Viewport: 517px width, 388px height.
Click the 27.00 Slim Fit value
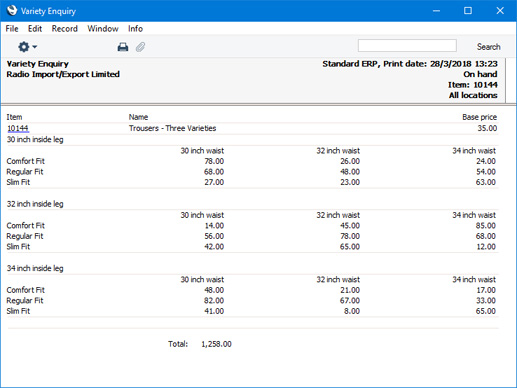pyautogui.click(x=214, y=182)
